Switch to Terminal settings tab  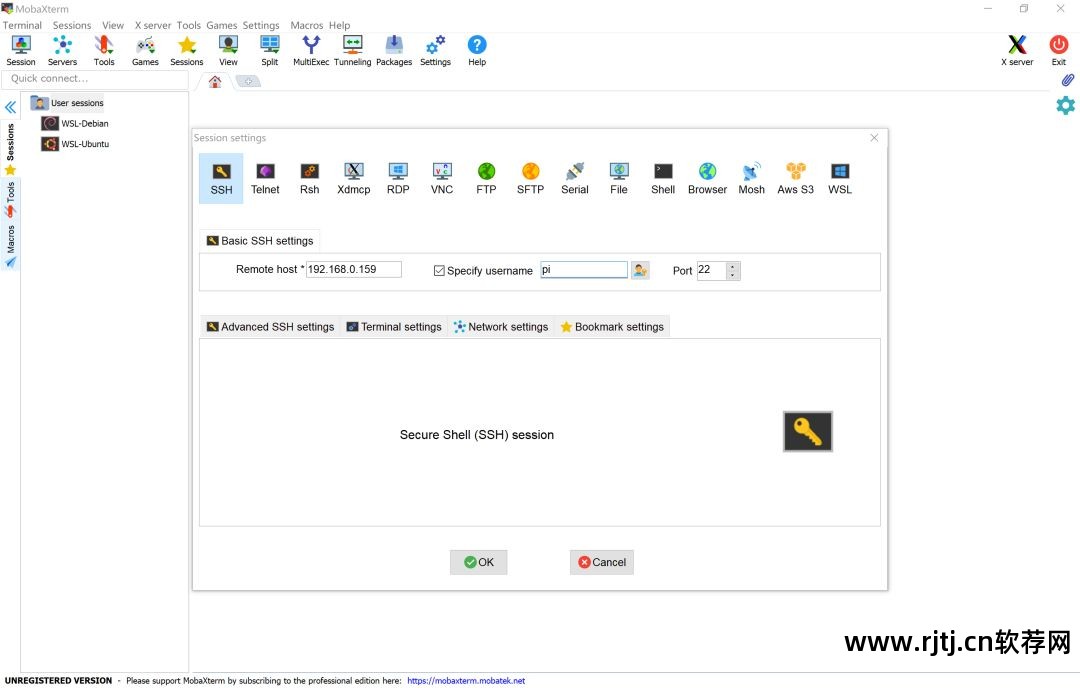point(394,326)
